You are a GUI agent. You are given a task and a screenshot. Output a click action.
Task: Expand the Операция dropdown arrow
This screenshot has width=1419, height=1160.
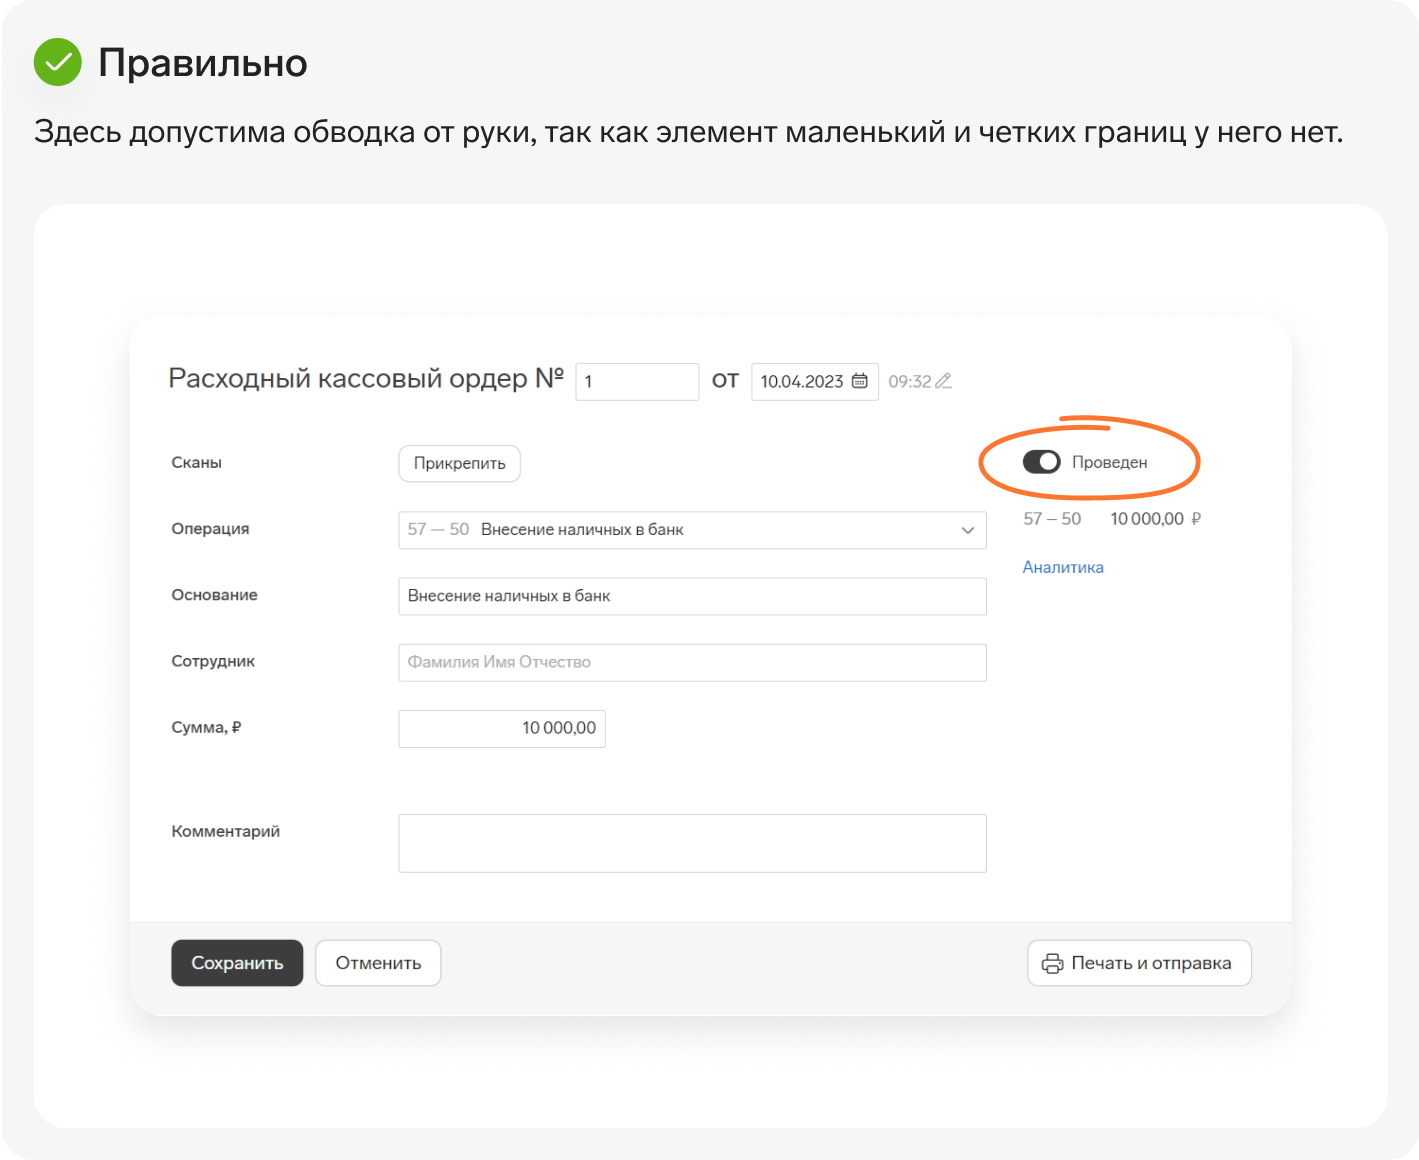[967, 530]
